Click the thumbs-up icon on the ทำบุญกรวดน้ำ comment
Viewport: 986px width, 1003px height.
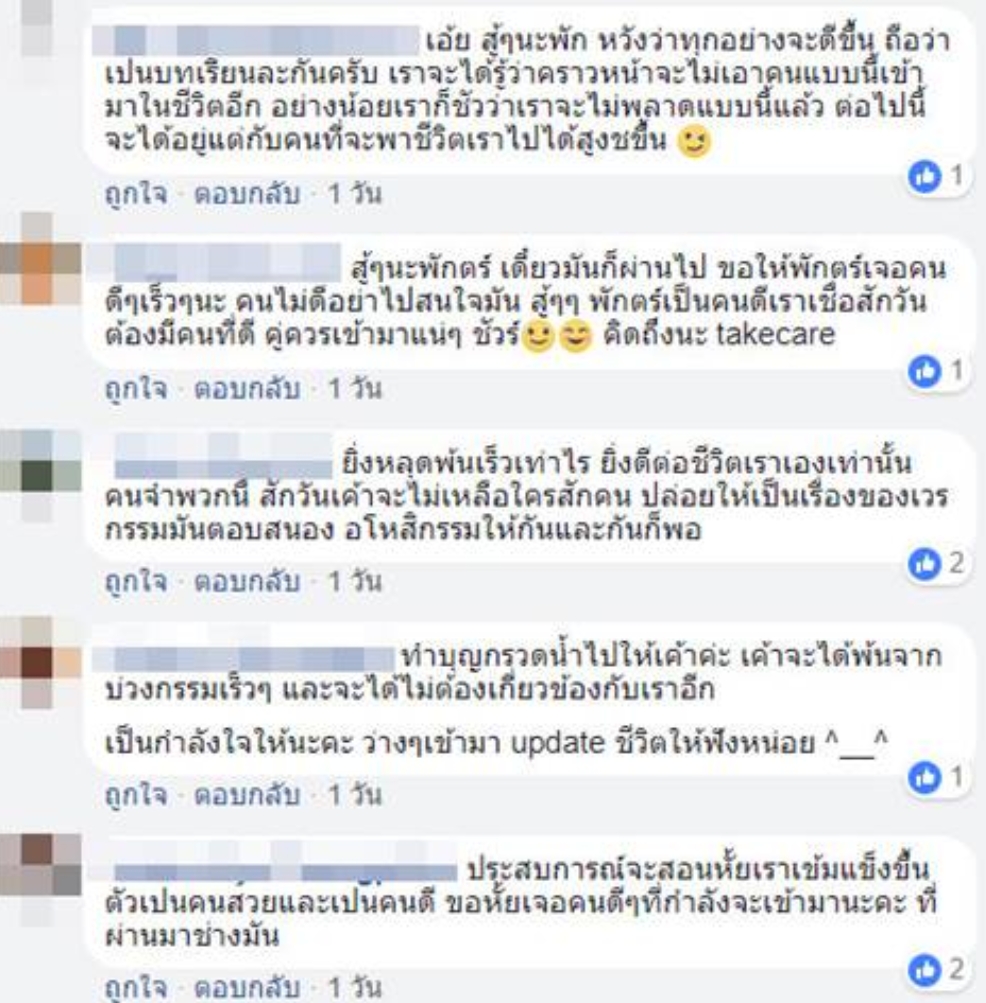(x=925, y=777)
